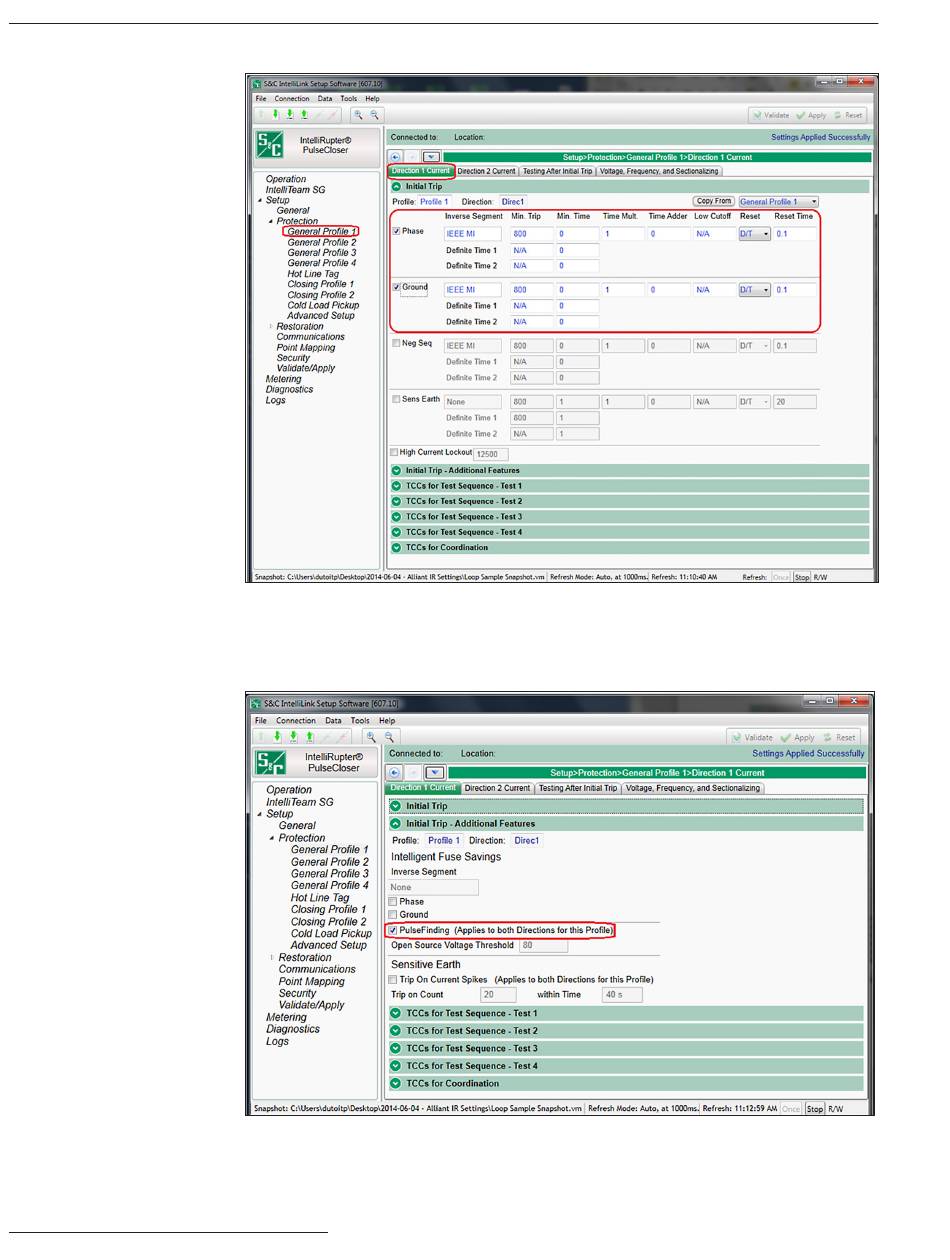Image resolution: width=950 pixels, height=1260 pixels.
Task: Click Stop in the lower window status bar
Action: tap(815, 1108)
